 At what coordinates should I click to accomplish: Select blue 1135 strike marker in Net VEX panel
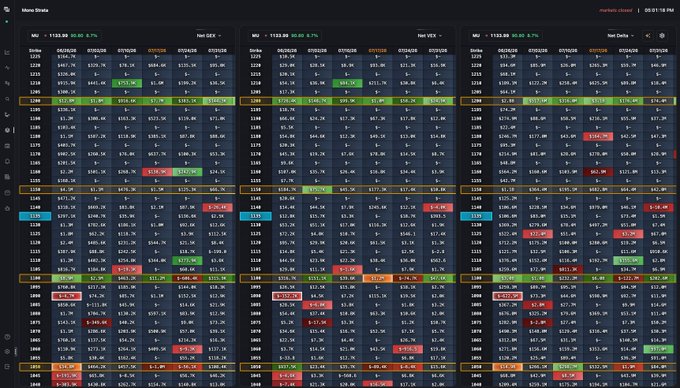(256, 216)
